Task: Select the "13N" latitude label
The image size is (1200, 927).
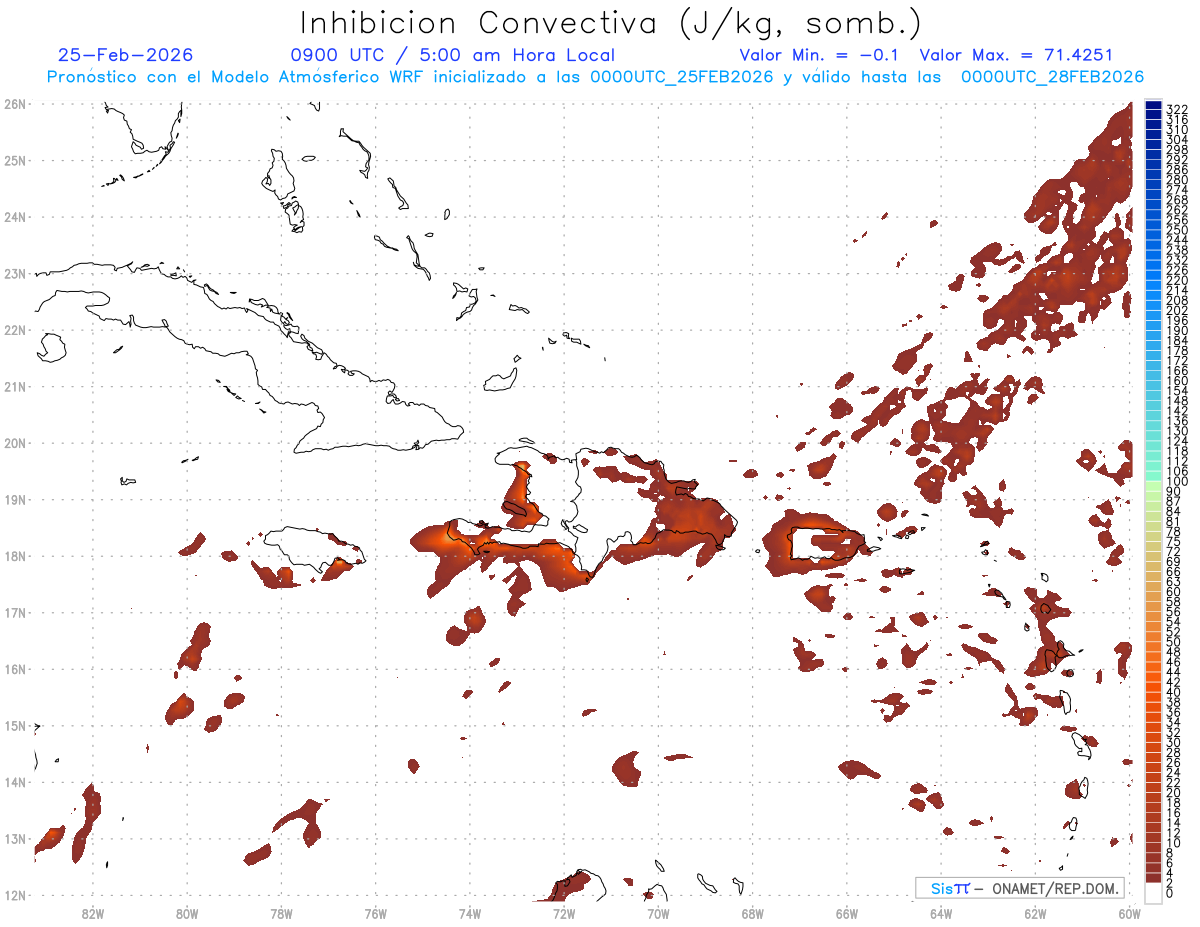Action: (x=14, y=838)
